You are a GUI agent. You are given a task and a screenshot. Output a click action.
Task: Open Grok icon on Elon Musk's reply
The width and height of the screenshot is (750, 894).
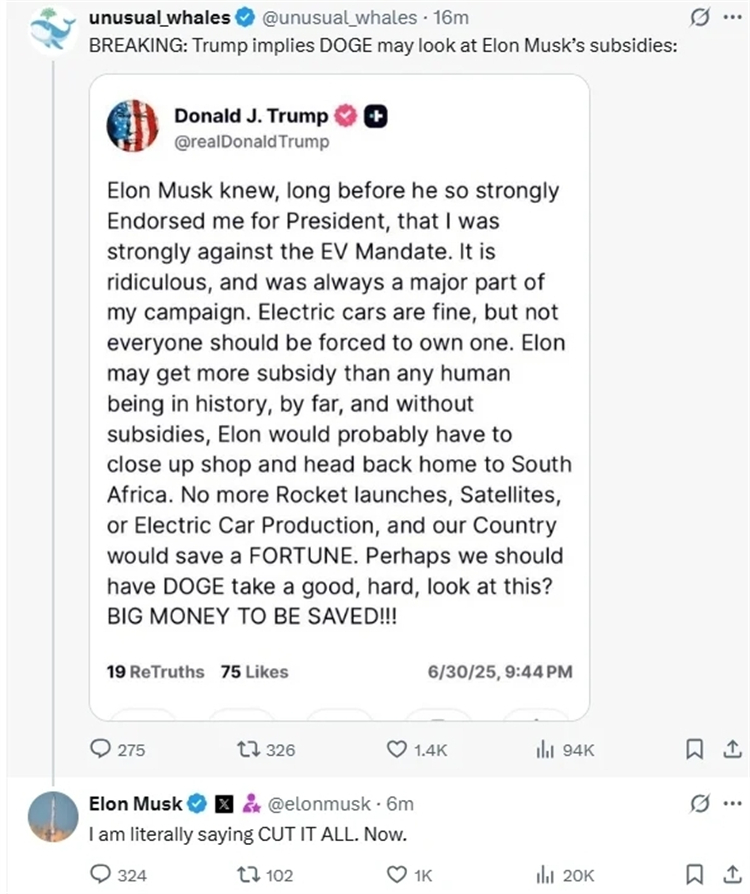click(x=701, y=803)
